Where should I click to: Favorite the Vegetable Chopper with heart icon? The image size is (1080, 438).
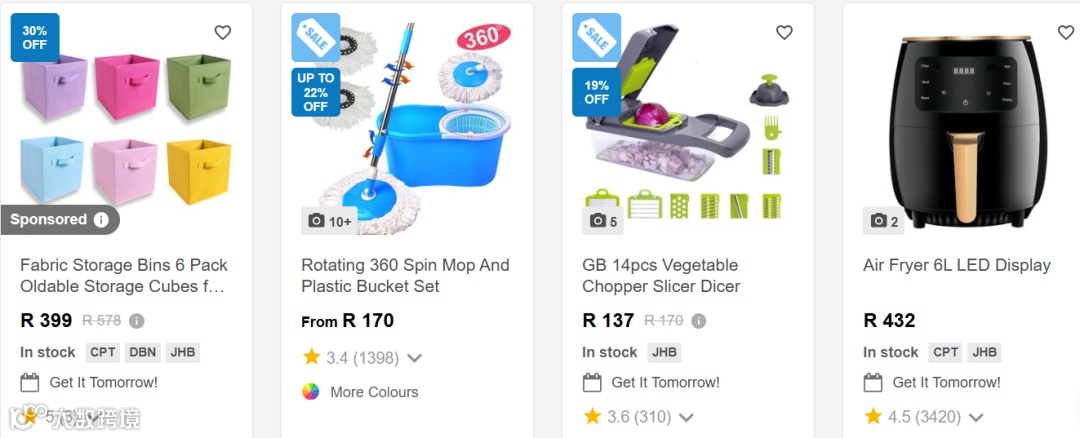784,33
